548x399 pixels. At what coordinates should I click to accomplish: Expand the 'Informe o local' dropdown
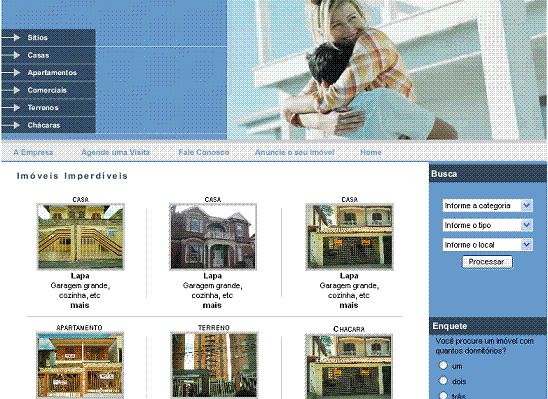[488, 245]
